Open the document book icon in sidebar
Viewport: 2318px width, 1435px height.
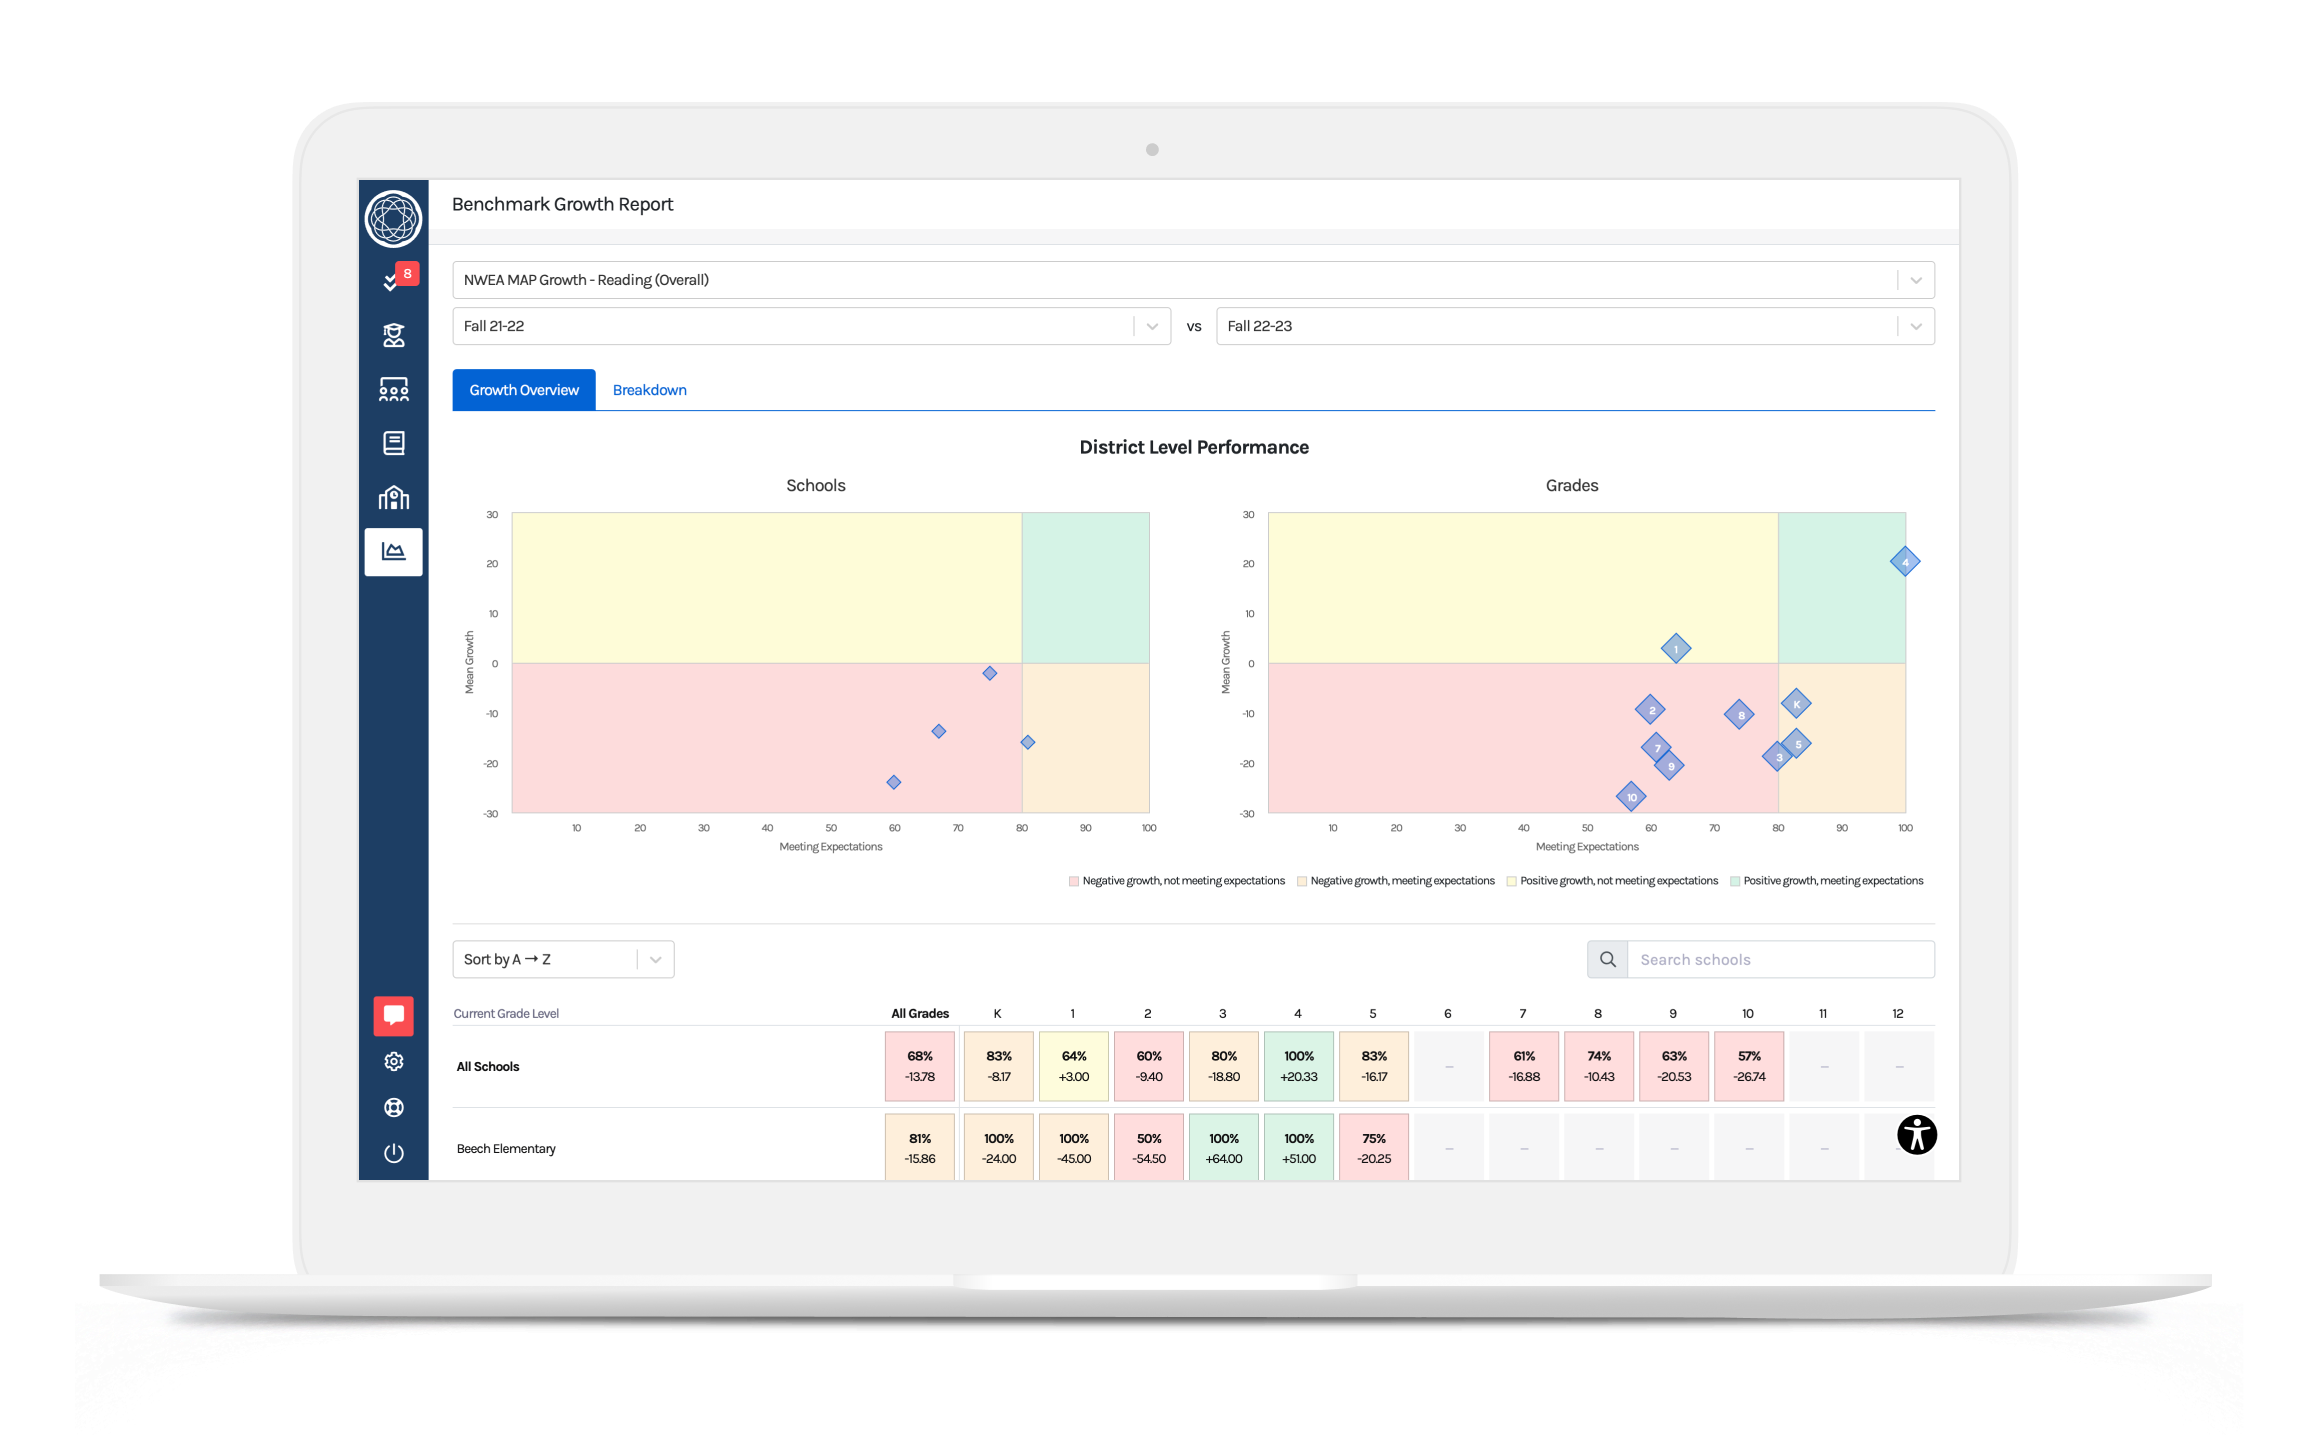click(x=394, y=443)
